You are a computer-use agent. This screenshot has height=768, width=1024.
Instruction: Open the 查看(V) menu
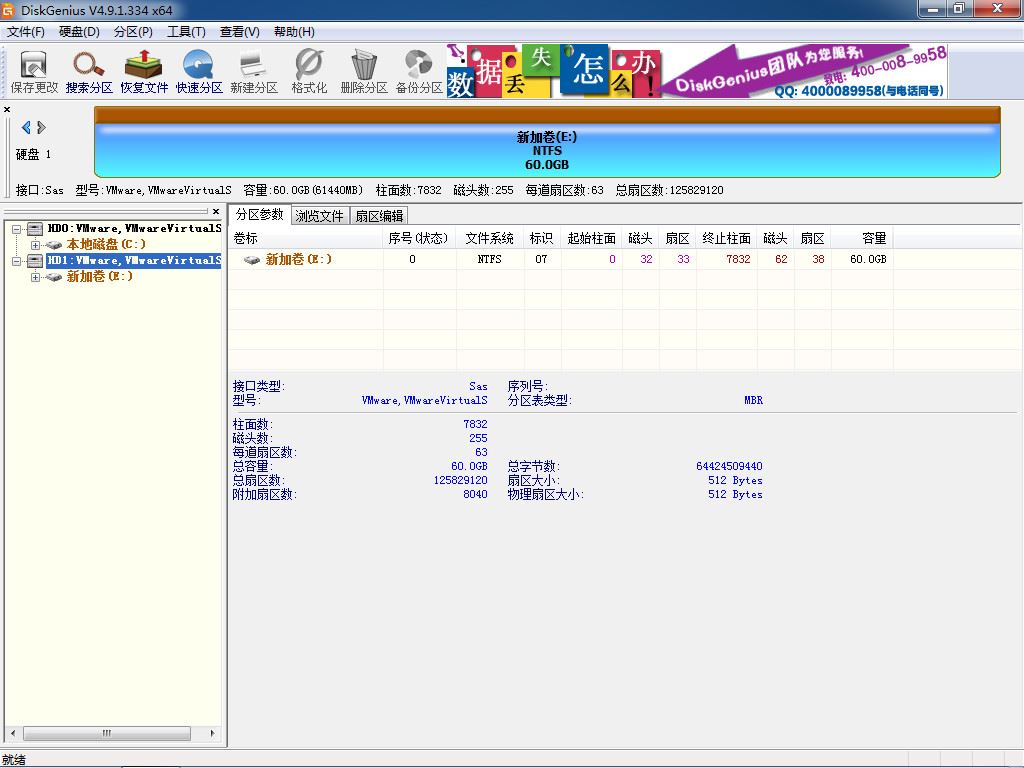(x=240, y=32)
